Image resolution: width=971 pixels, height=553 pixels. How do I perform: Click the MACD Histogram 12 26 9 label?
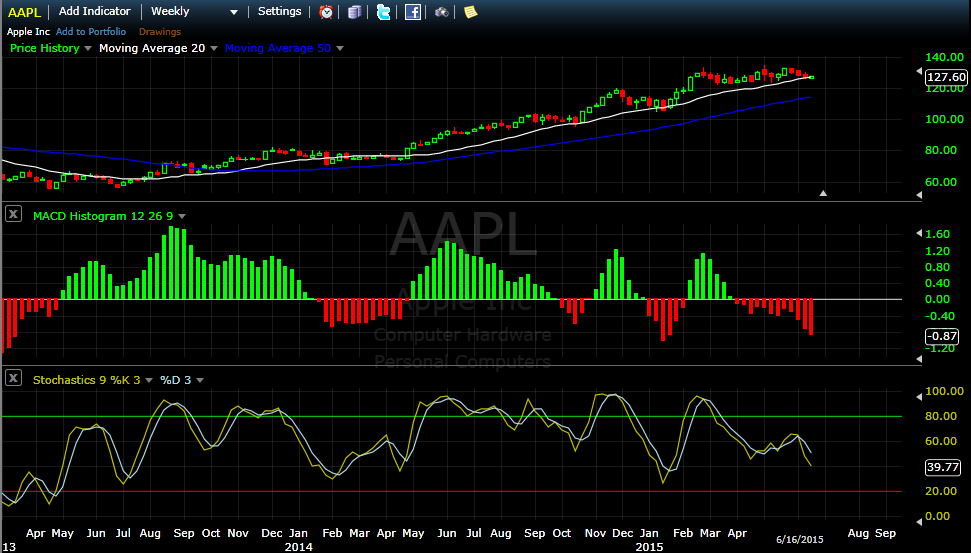(103, 216)
